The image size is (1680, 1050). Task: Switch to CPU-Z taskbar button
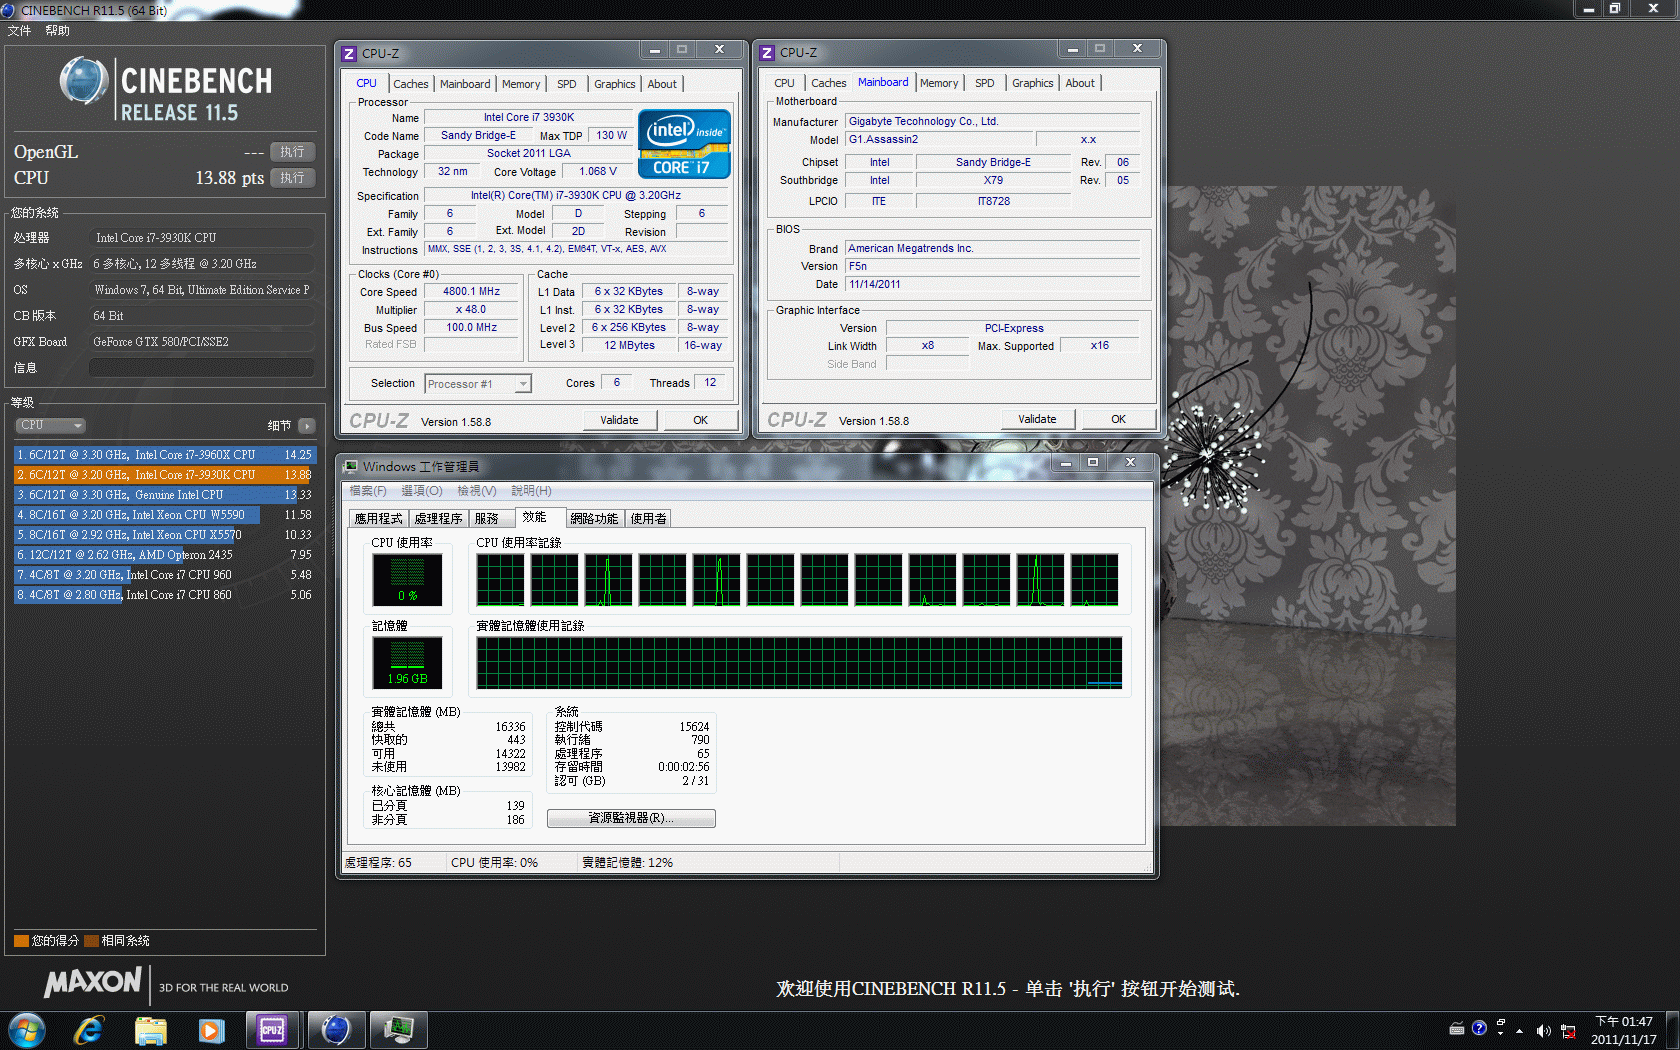click(x=272, y=1030)
